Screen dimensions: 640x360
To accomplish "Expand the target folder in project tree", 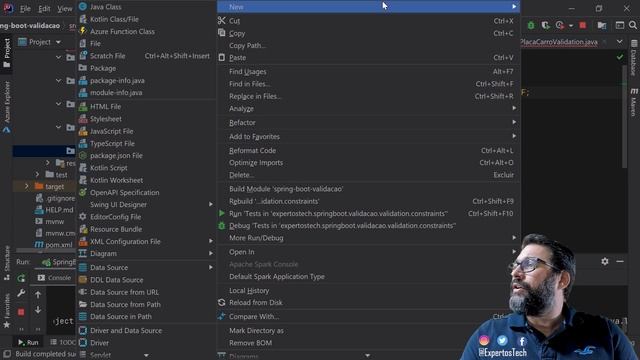I will 27,186.
